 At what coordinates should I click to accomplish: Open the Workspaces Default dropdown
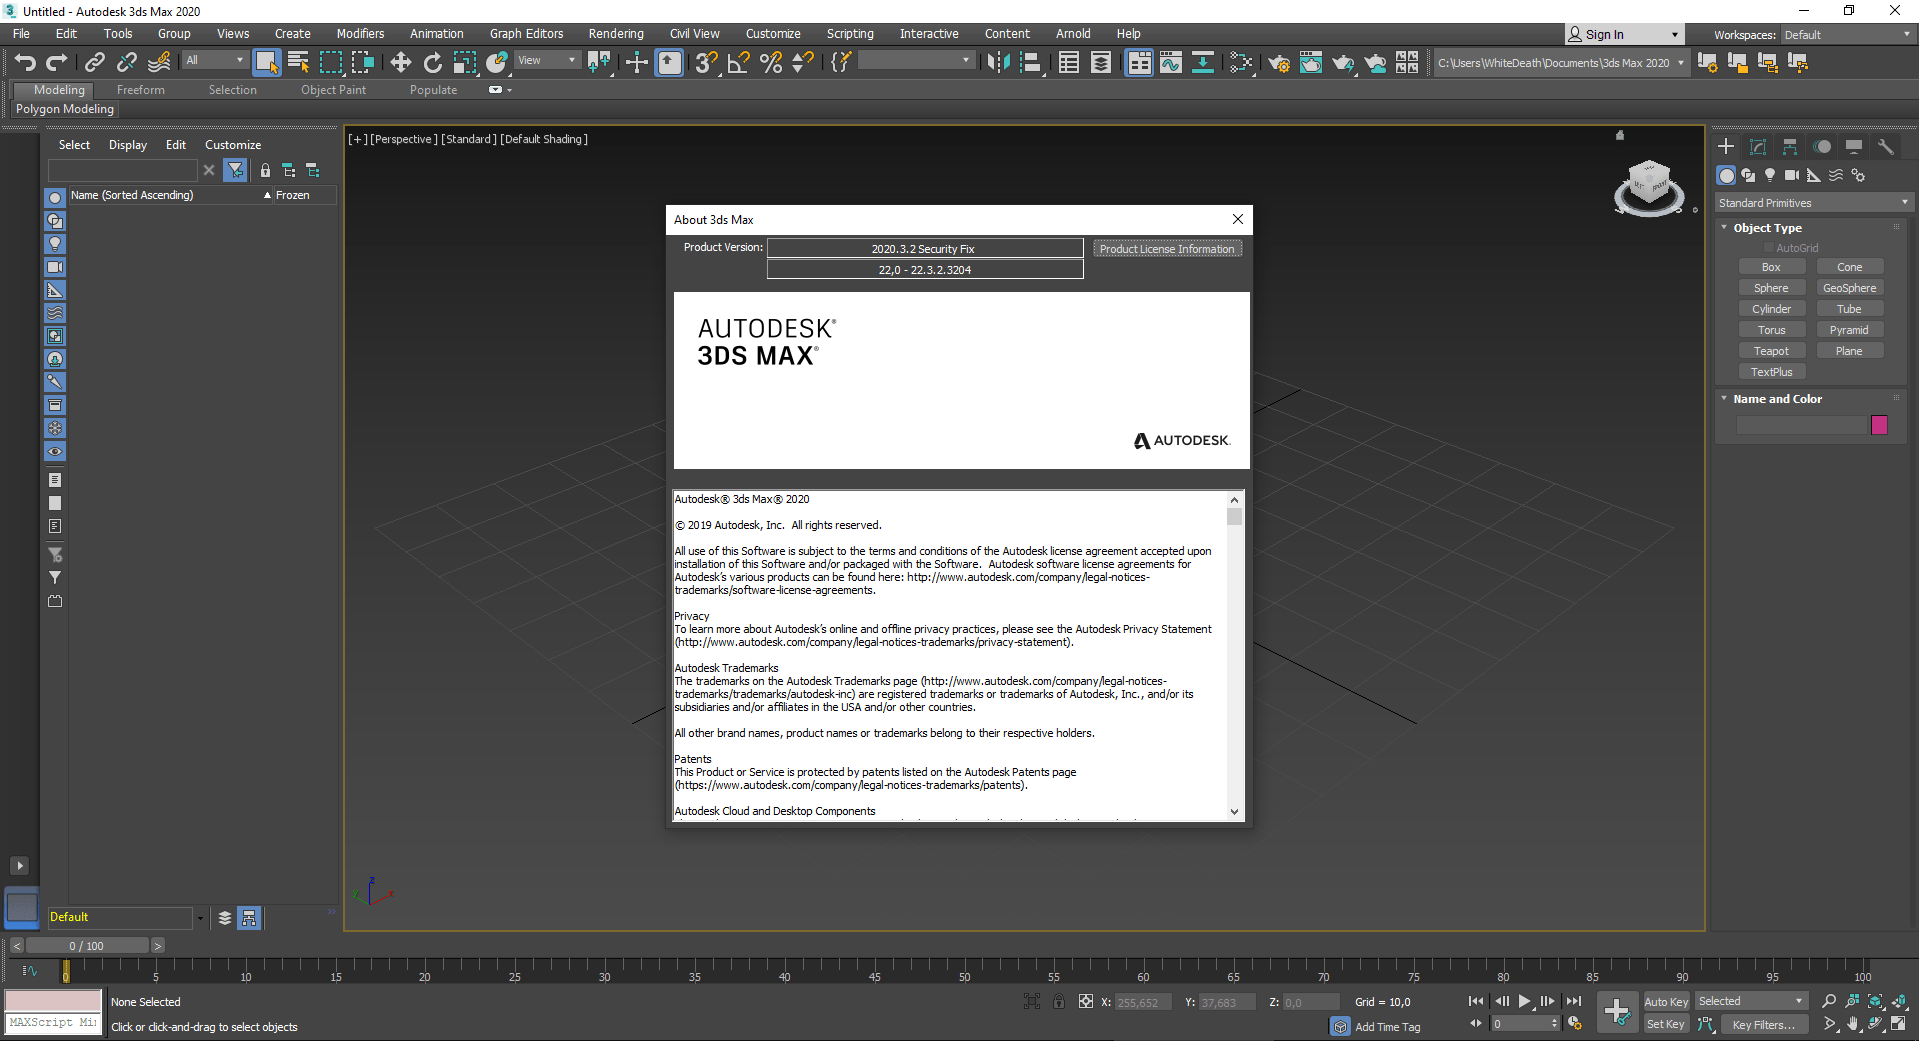(x=1847, y=35)
